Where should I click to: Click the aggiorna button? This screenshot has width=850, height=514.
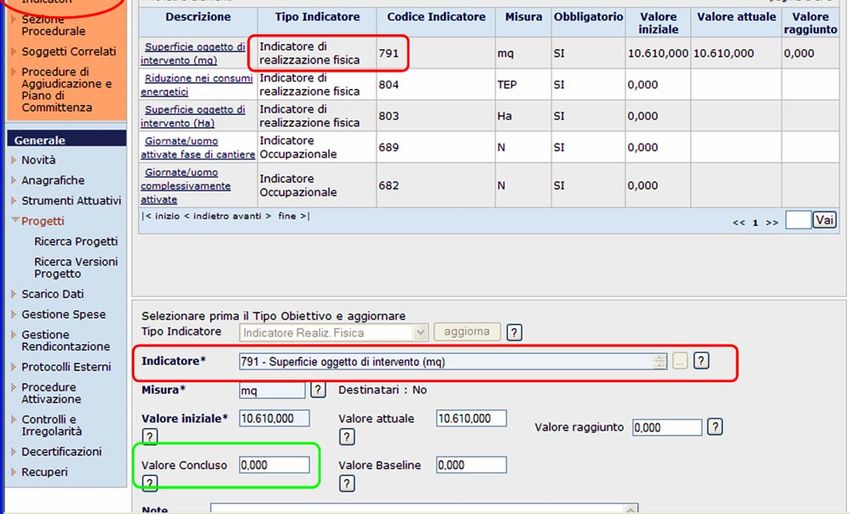tap(467, 332)
